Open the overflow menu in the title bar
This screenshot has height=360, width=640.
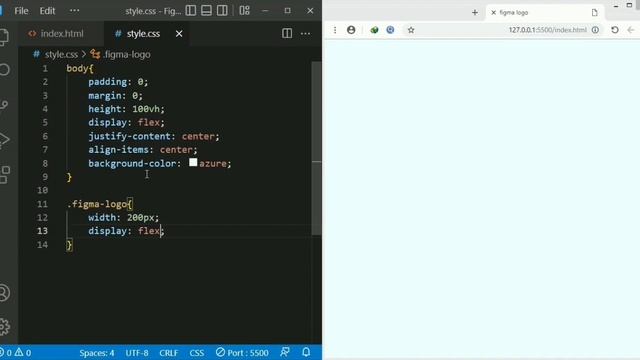click(x=75, y=11)
